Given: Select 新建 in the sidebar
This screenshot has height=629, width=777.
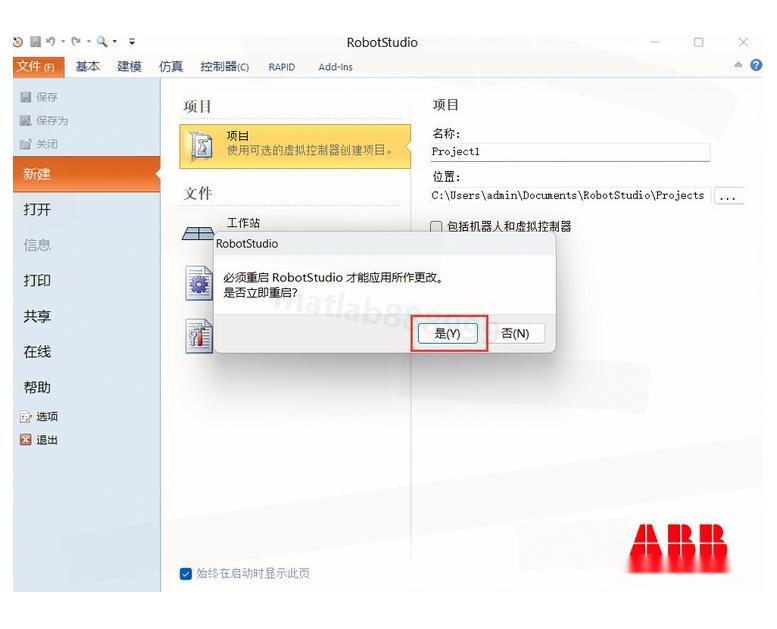Looking at the screenshot, I should (x=86, y=174).
